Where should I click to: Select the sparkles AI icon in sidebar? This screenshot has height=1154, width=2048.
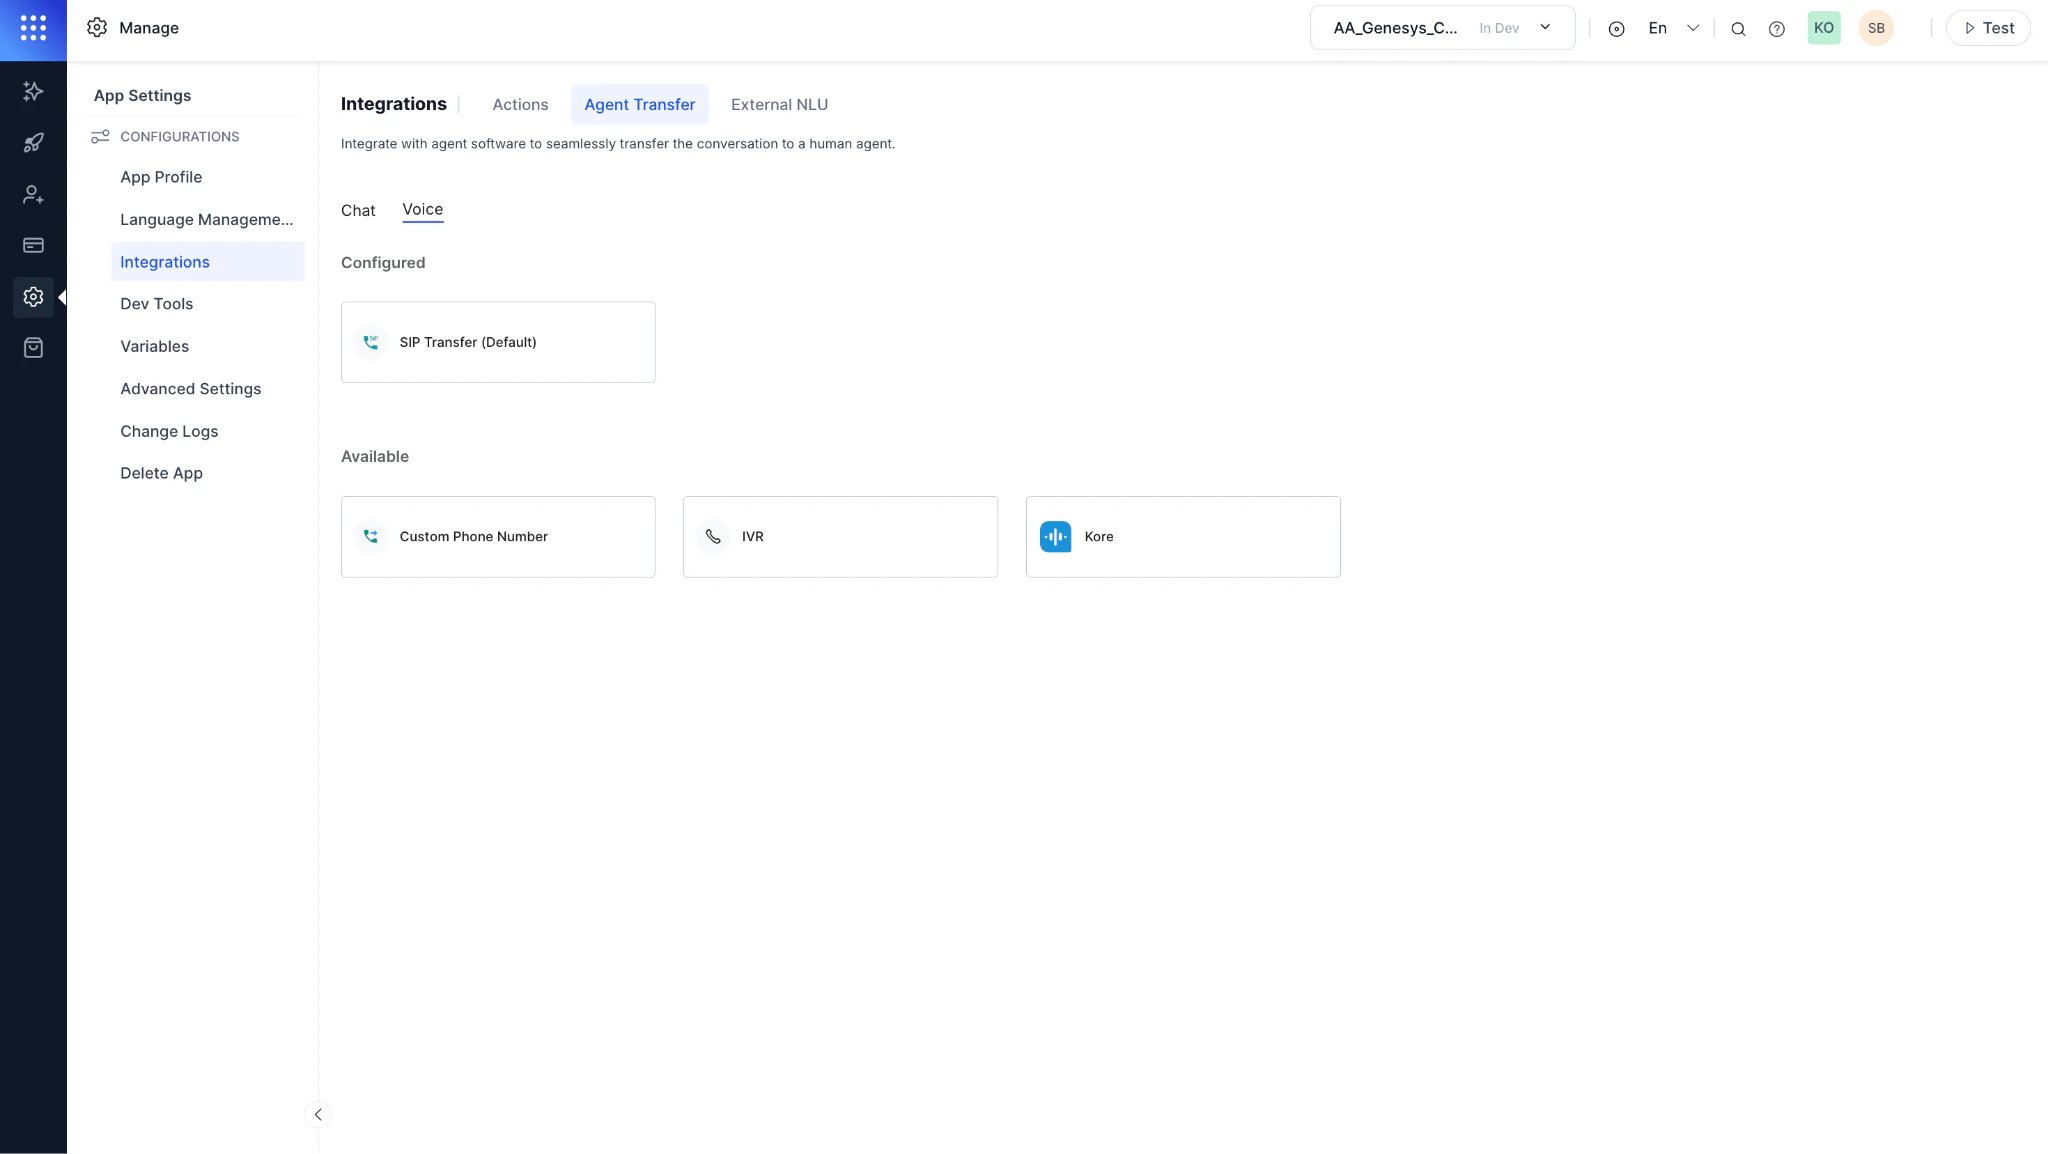[x=33, y=91]
